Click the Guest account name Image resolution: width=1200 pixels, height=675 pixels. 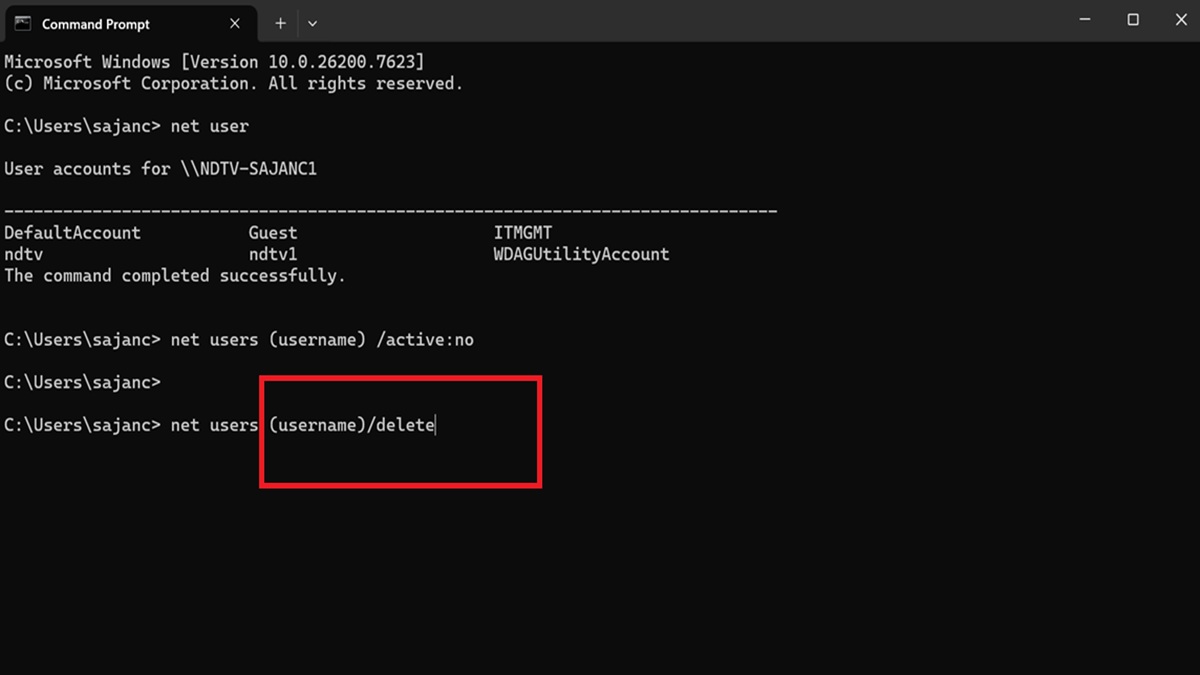pyautogui.click(x=273, y=233)
